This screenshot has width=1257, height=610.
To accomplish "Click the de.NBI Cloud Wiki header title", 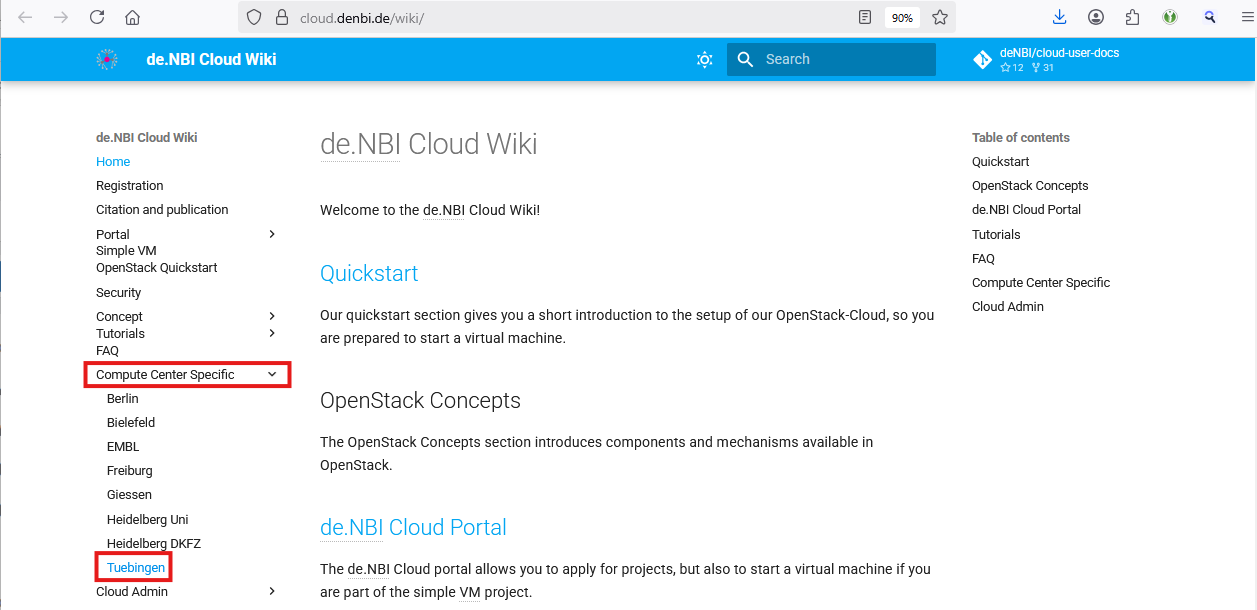I will click(211, 60).
